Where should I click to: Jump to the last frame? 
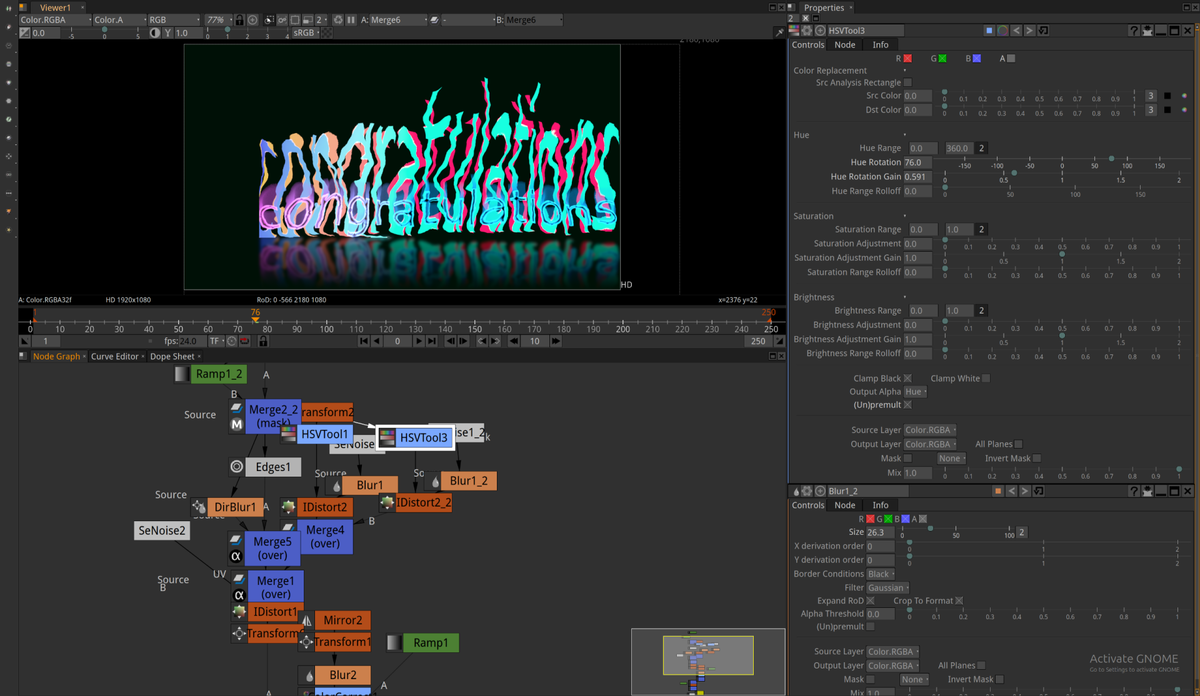[x=432, y=341]
